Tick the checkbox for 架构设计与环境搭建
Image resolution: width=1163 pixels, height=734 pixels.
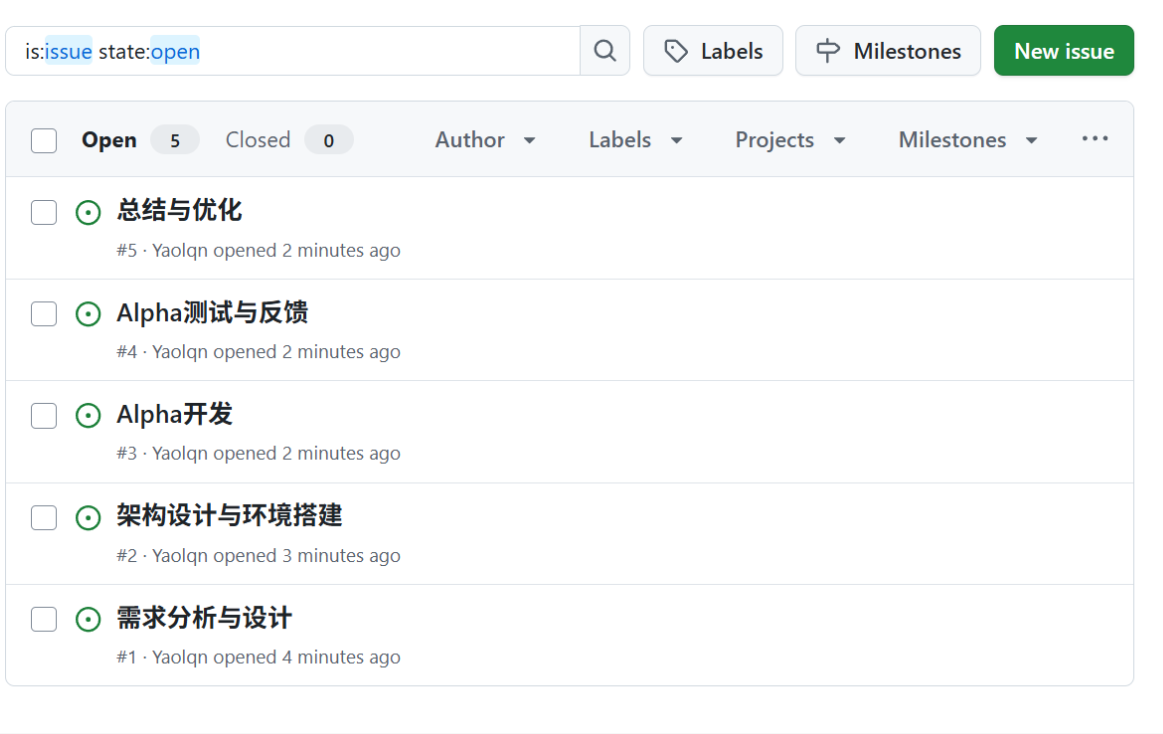(44, 518)
